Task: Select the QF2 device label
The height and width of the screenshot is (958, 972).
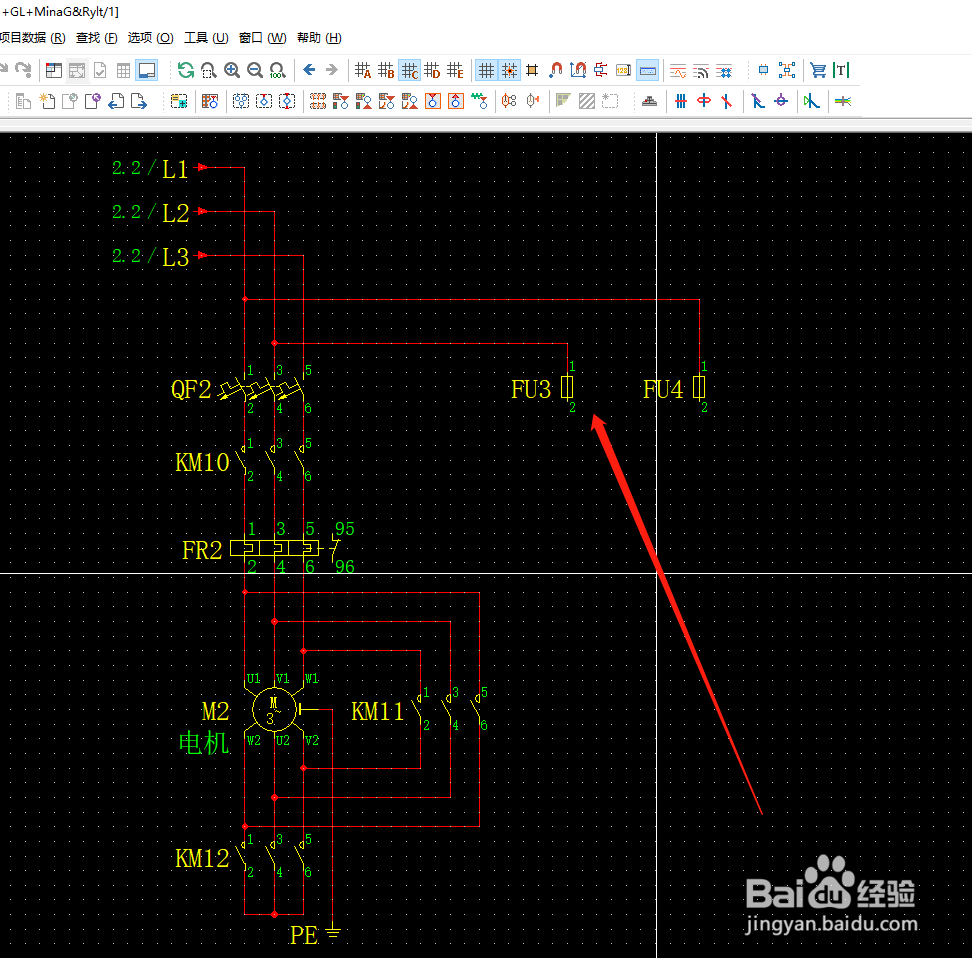Action: (x=191, y=389)
